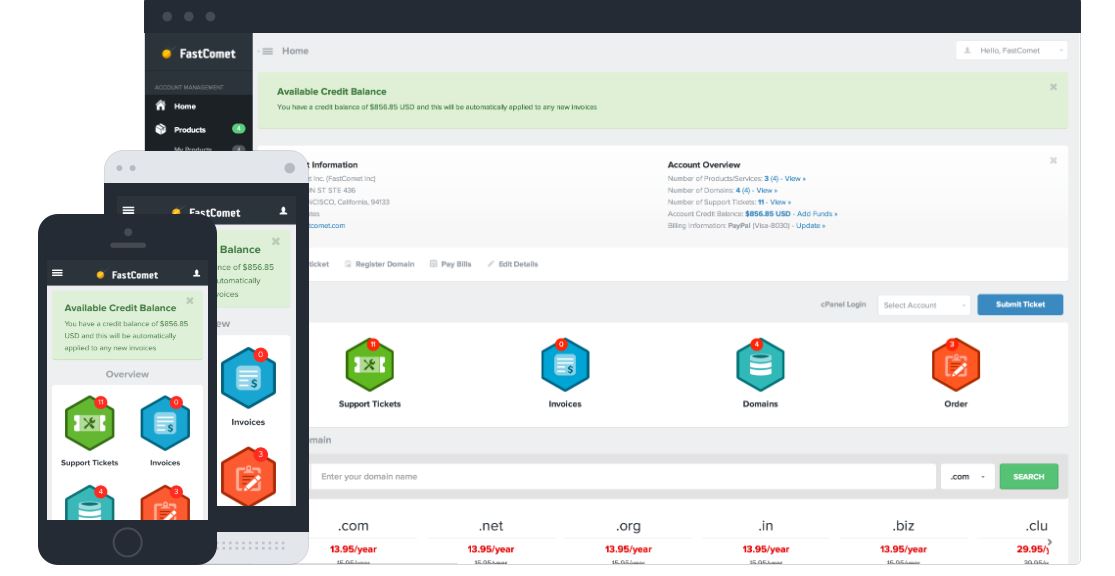Click Add Funds link
Viewport: 1115px width, 576px height.
[817, 213]
